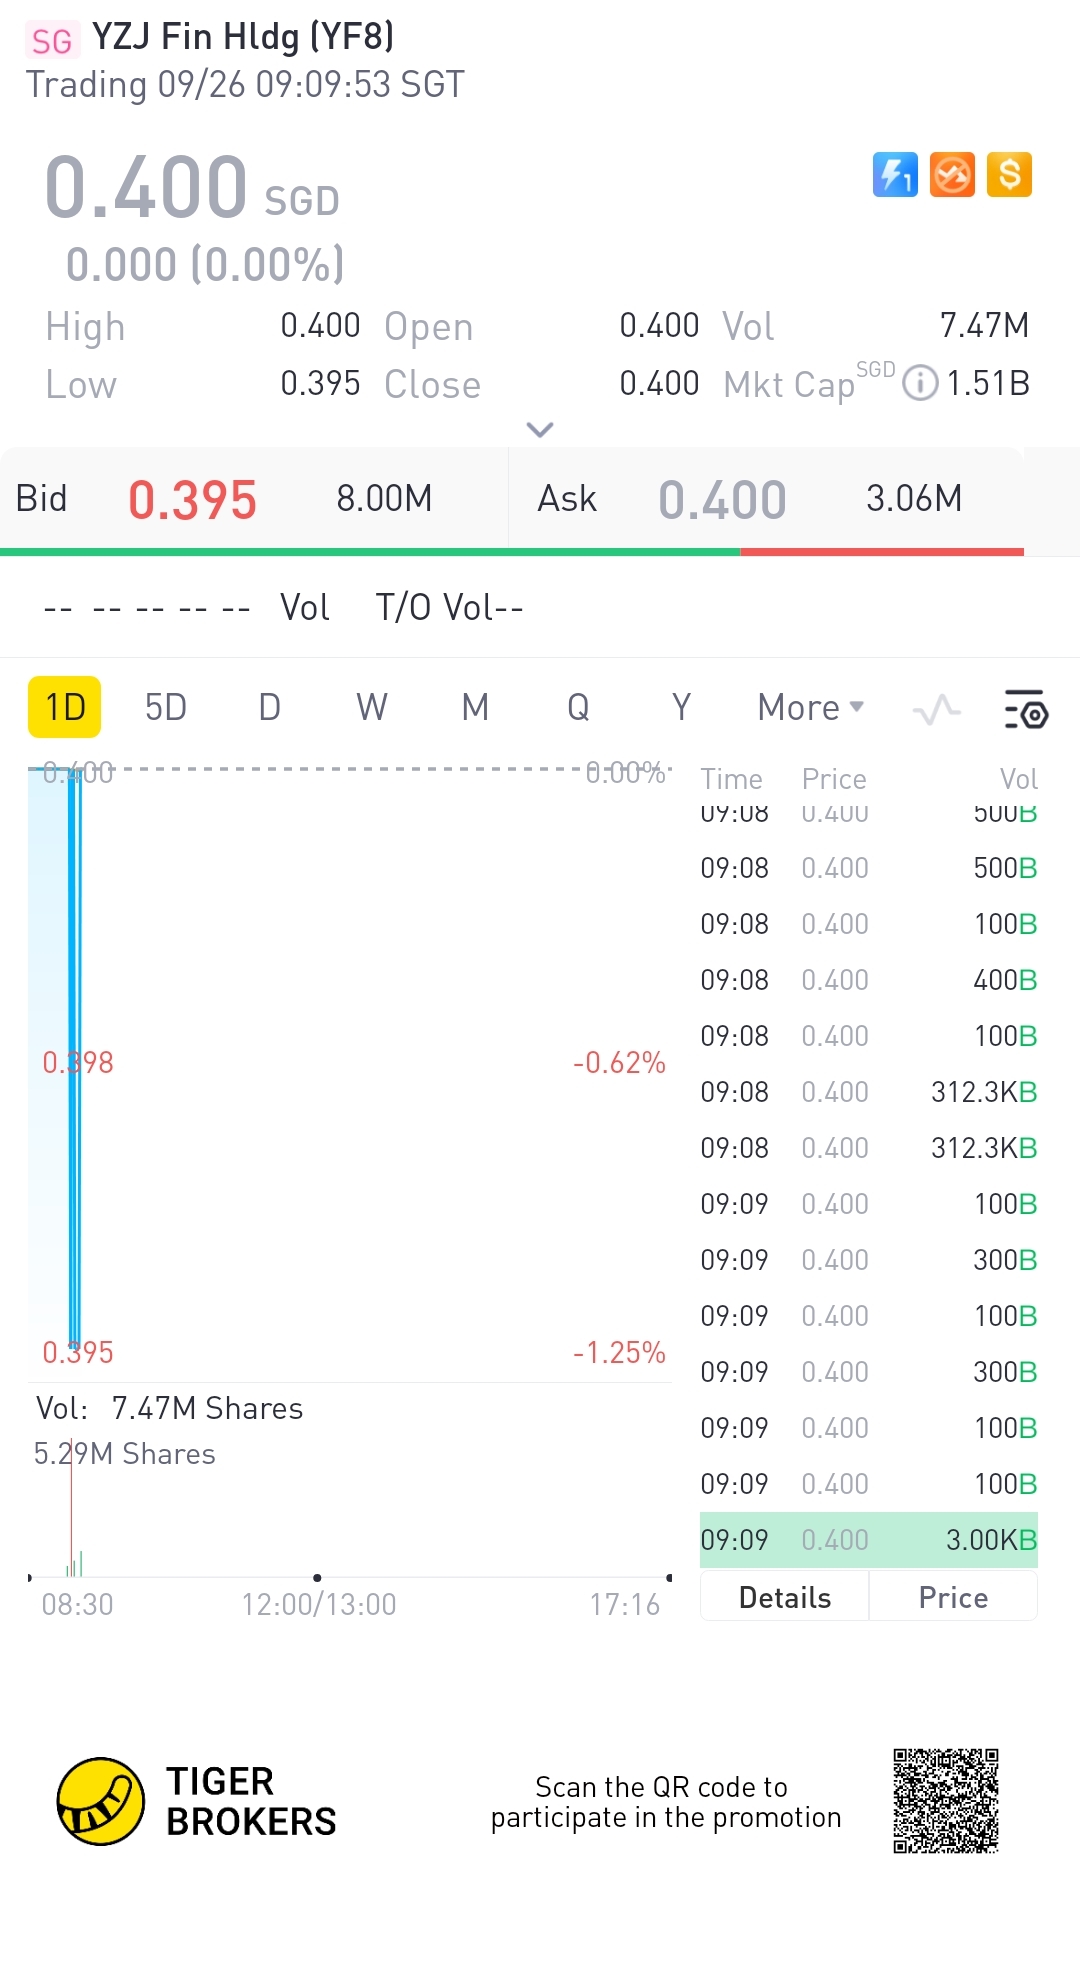Select the highlighted 3.00K trade row
The height and width of the screenshot is (1980, 1080).
coord(868,1540)
